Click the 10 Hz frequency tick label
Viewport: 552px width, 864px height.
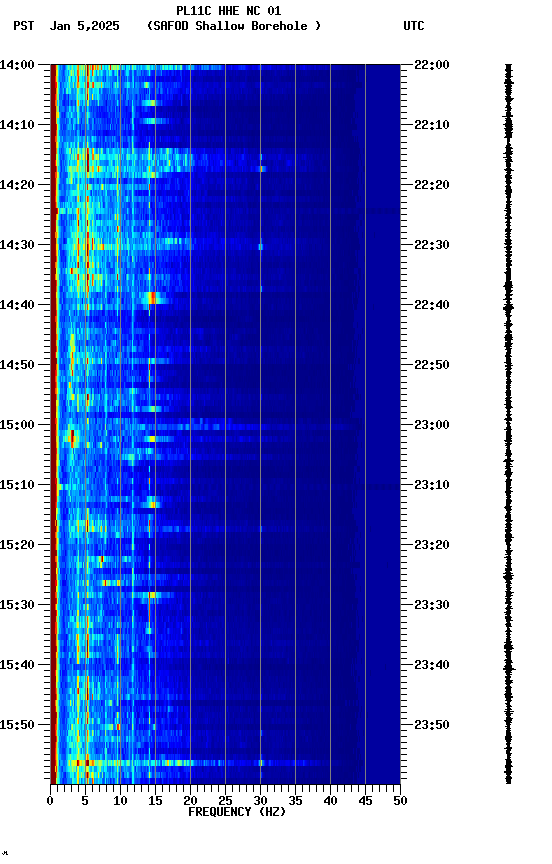click(x=120, y=801)
